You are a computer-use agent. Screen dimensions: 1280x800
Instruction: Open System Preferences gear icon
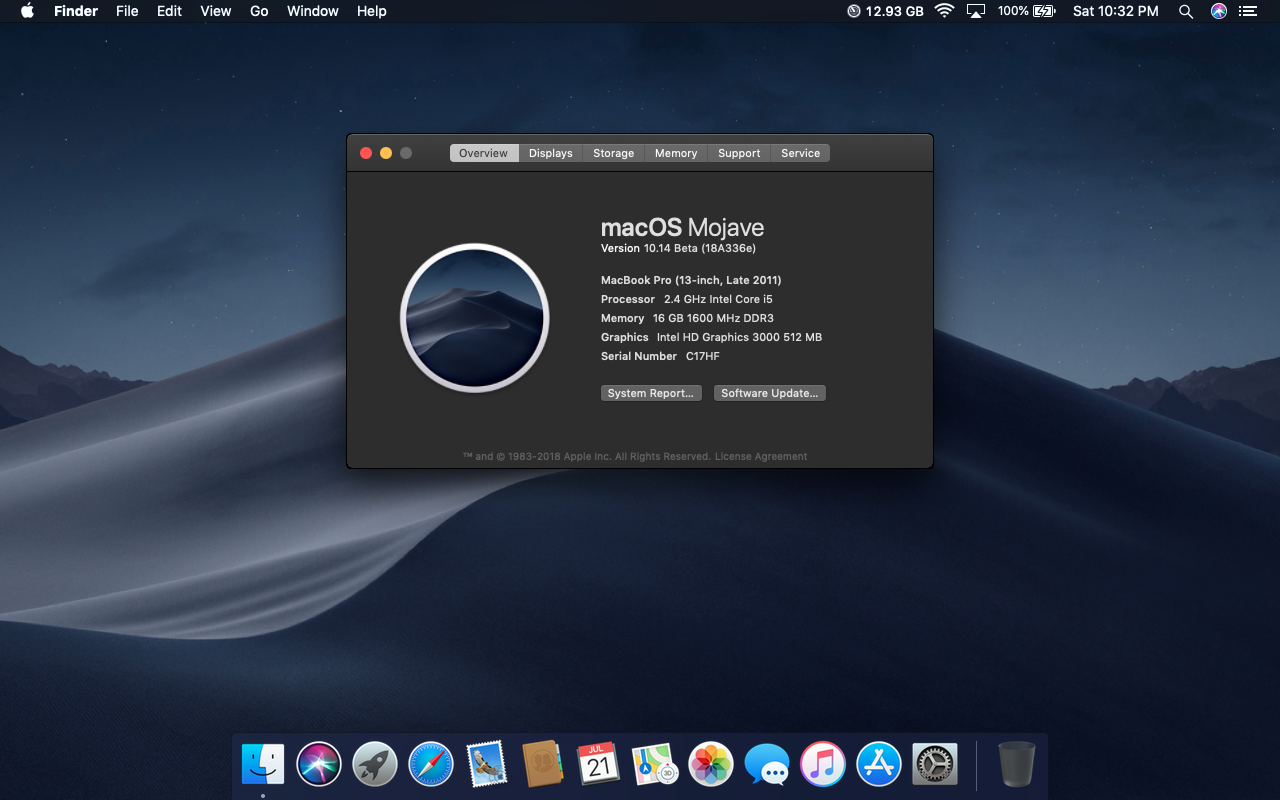click(x=935, y=765)
